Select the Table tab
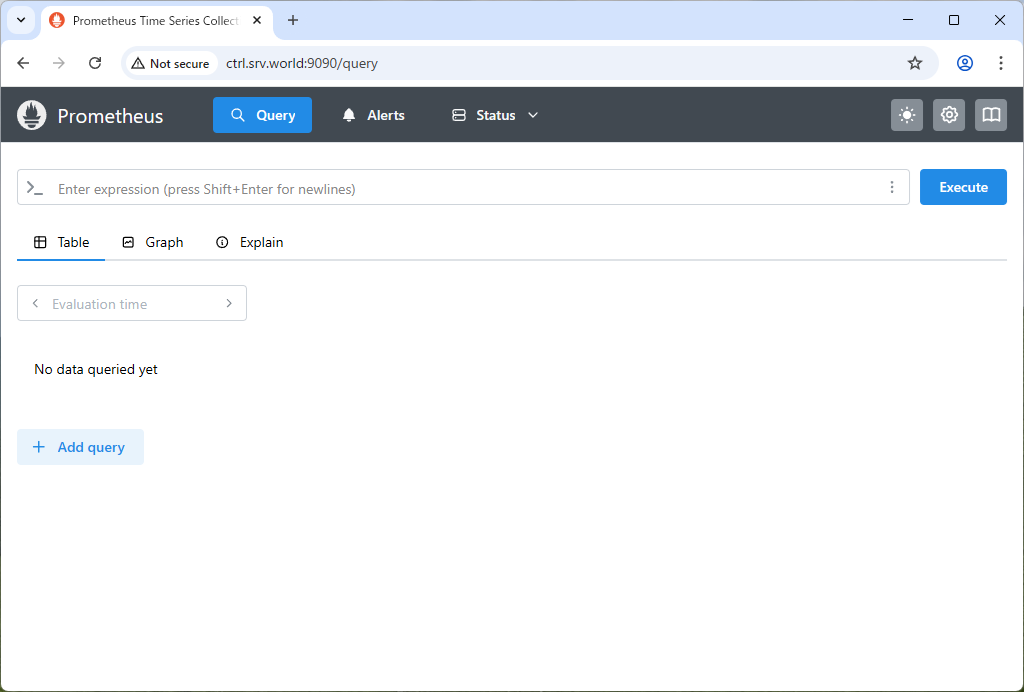The image size is (1024, 692). coord(62,242)
